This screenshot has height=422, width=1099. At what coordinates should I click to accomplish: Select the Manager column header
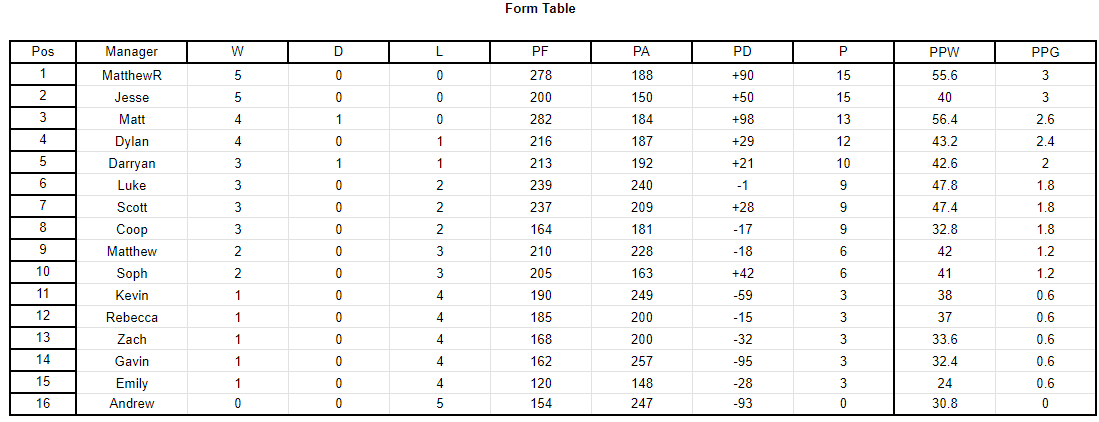click(x=132, y=52)
